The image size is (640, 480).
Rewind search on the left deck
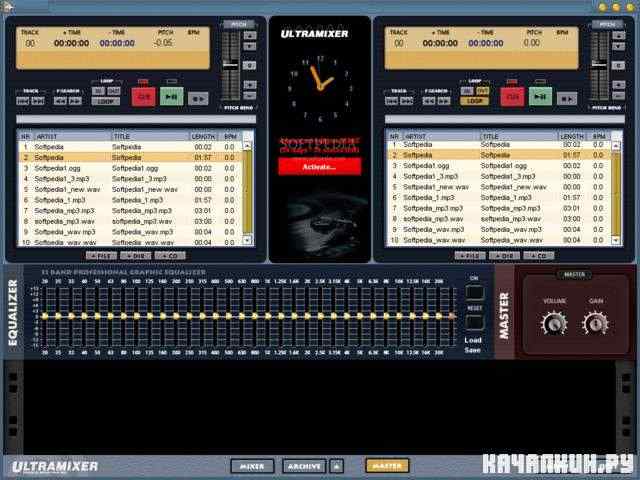(60, 101)
